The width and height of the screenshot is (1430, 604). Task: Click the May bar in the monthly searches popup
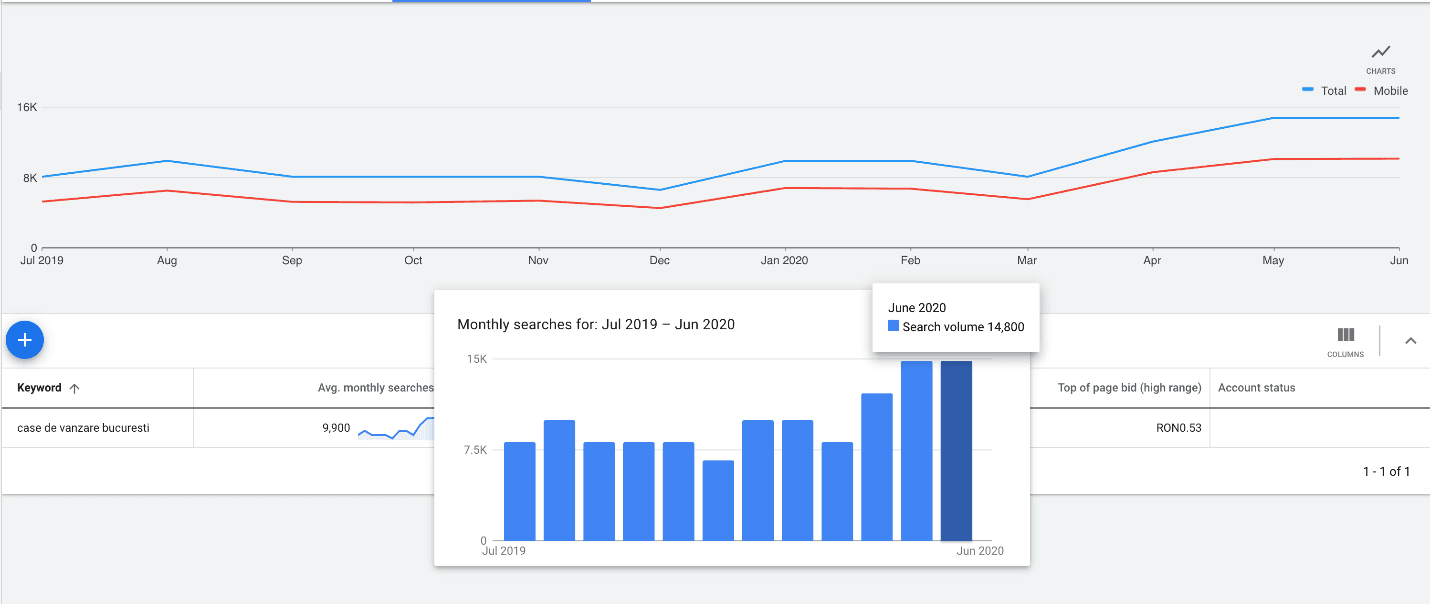click(x=917, y=451)
